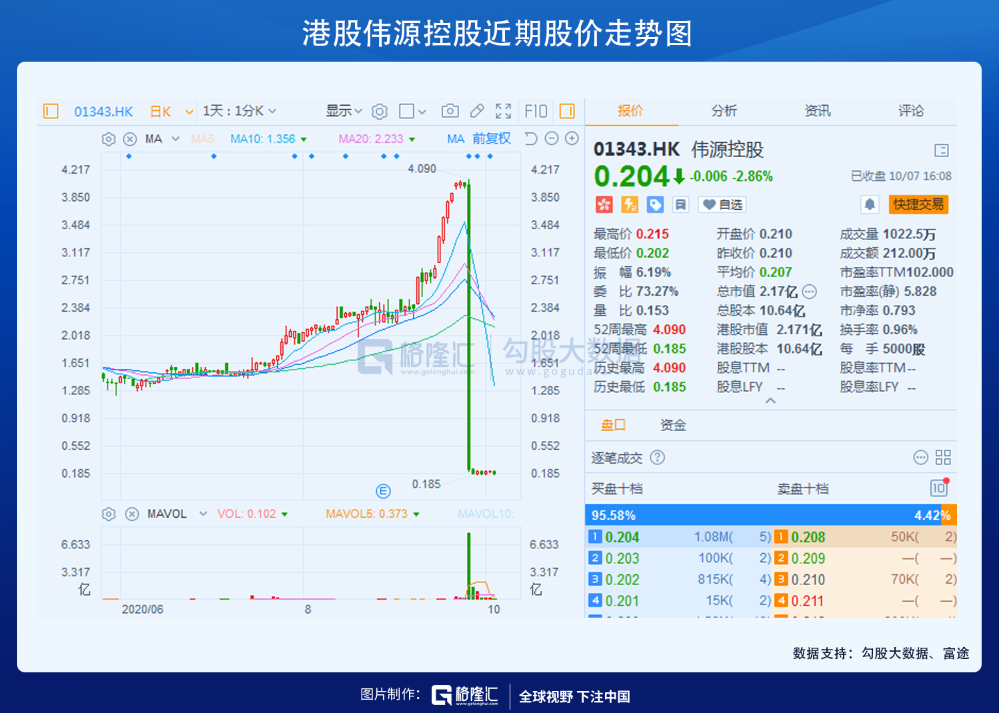Remove the MA indicator with its X
This screenshot has width=999, height=713.
tap(130, 139)
